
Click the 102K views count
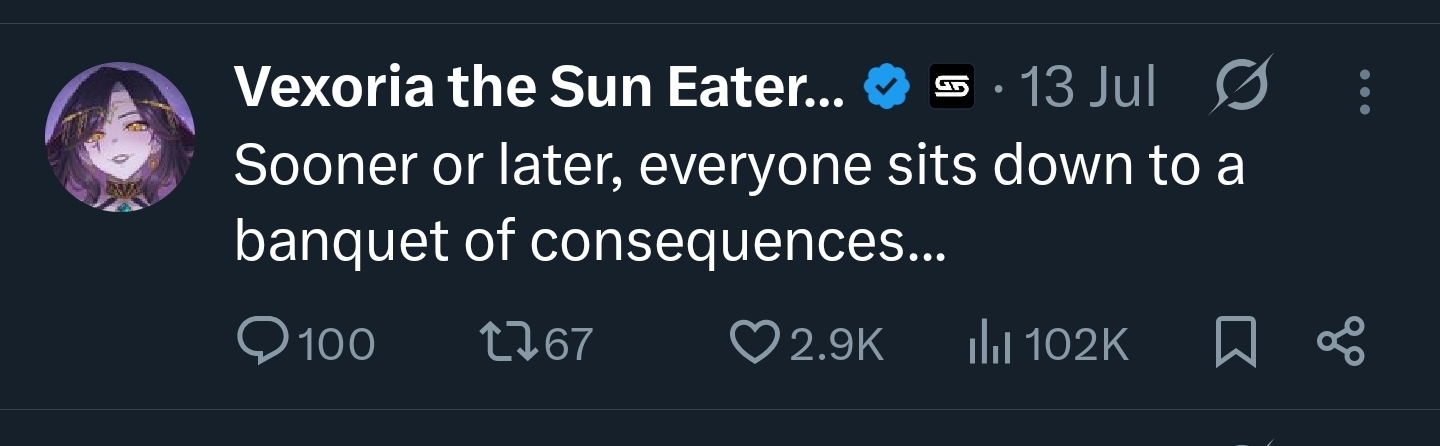(x=1077, y=345)
